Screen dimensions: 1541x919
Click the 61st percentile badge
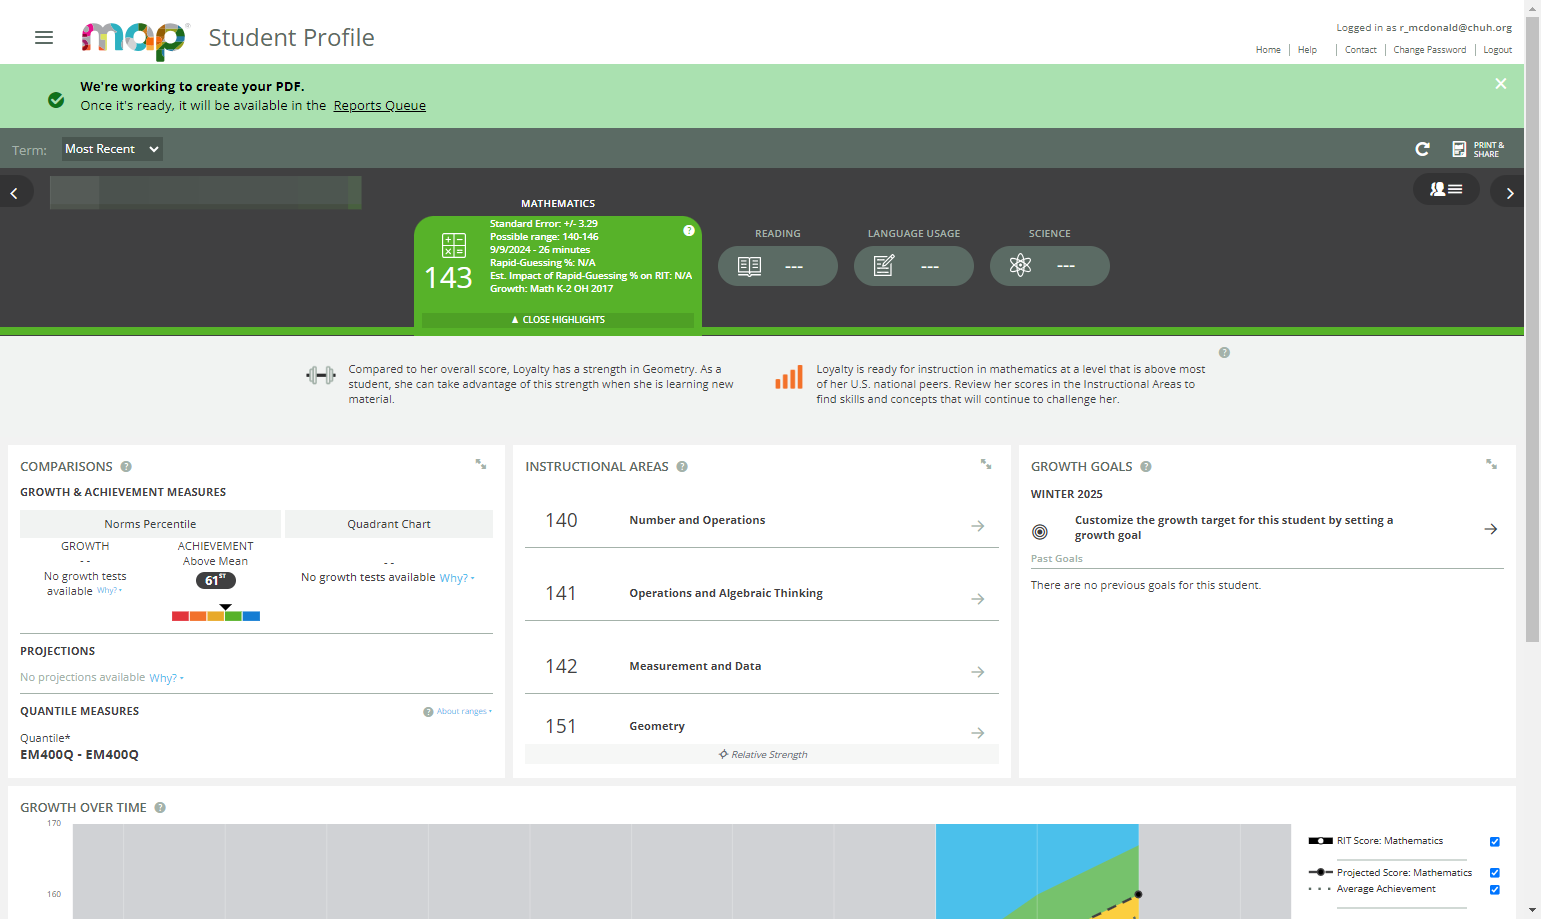point(216,580)
